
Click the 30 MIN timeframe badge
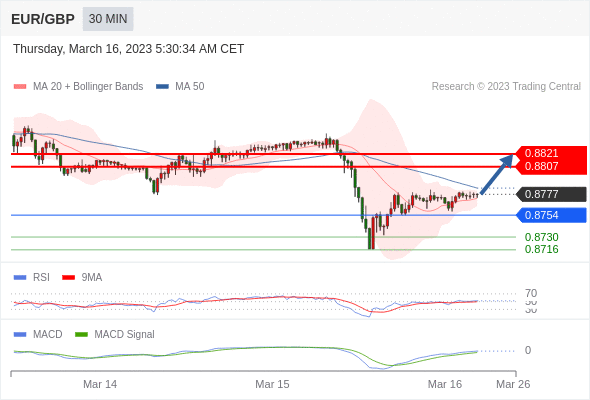108,19
